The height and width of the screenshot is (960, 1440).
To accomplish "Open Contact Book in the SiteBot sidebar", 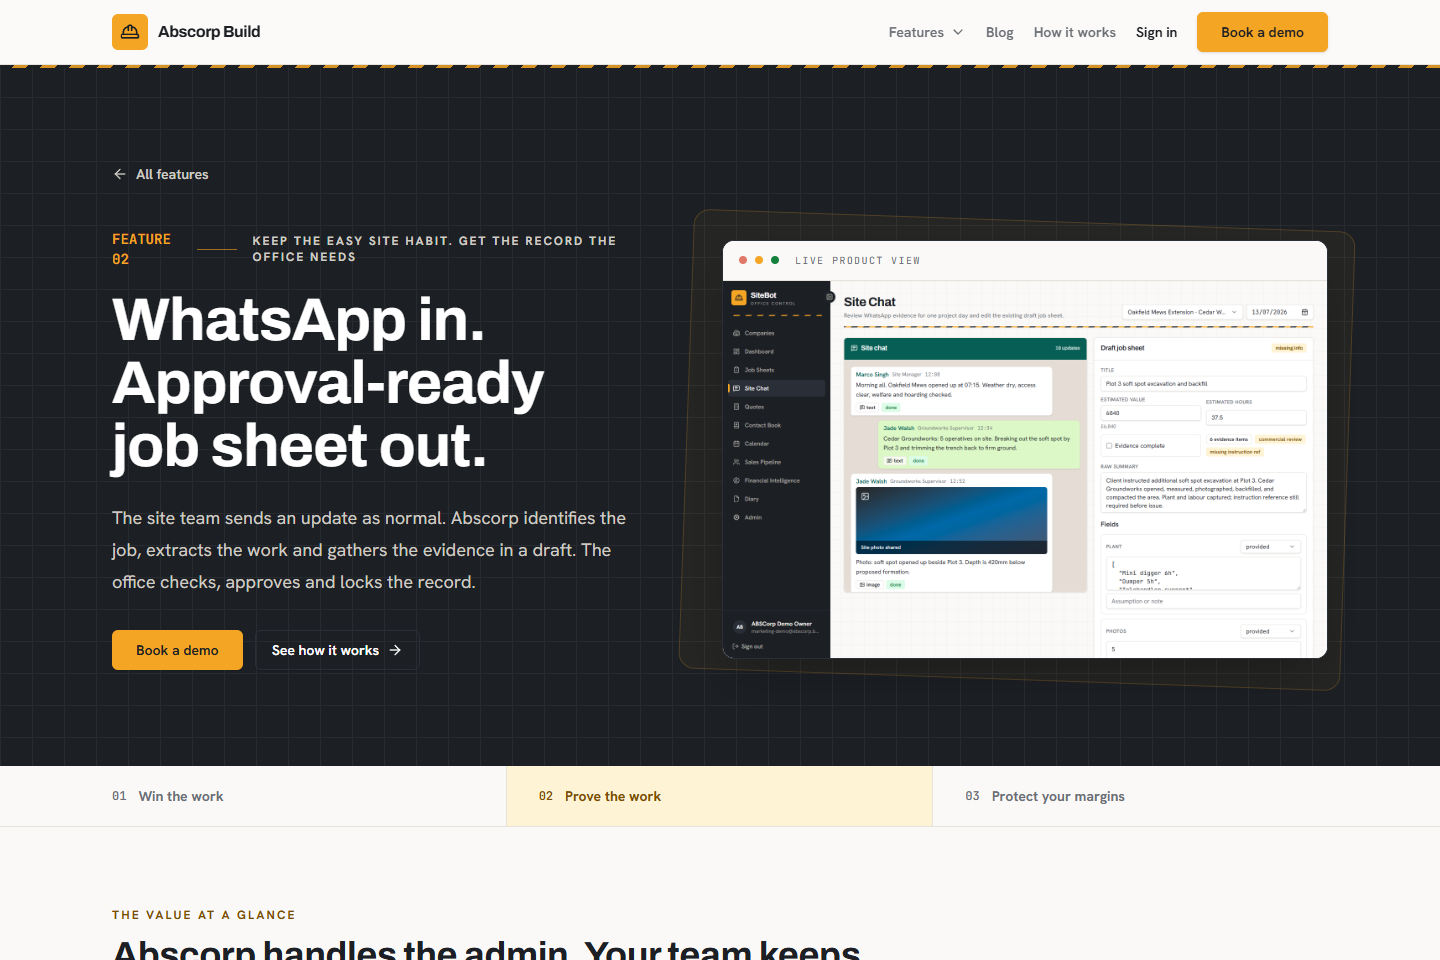I will (777, 425).
